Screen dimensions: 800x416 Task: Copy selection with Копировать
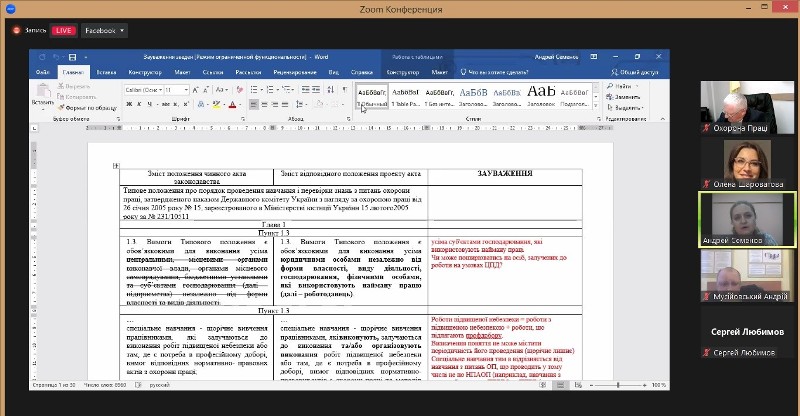coord(77,96)
